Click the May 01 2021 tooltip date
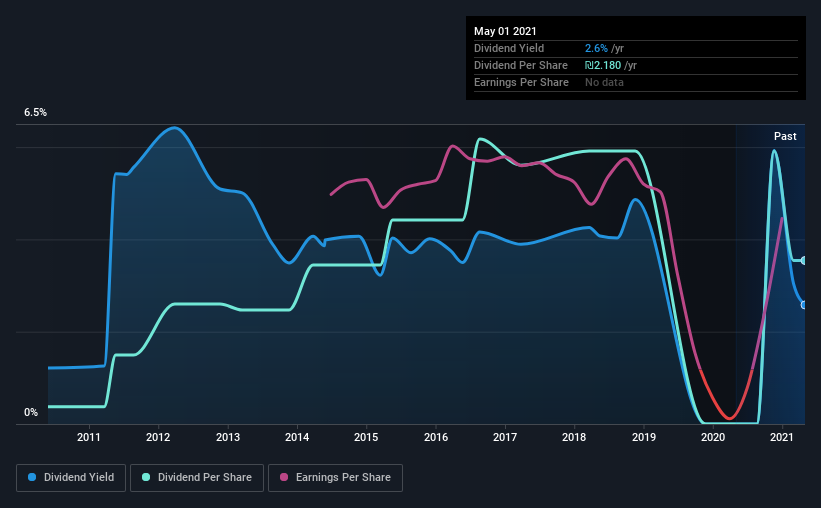The width and height of the screenshot is (821, 508). point(505,31)
